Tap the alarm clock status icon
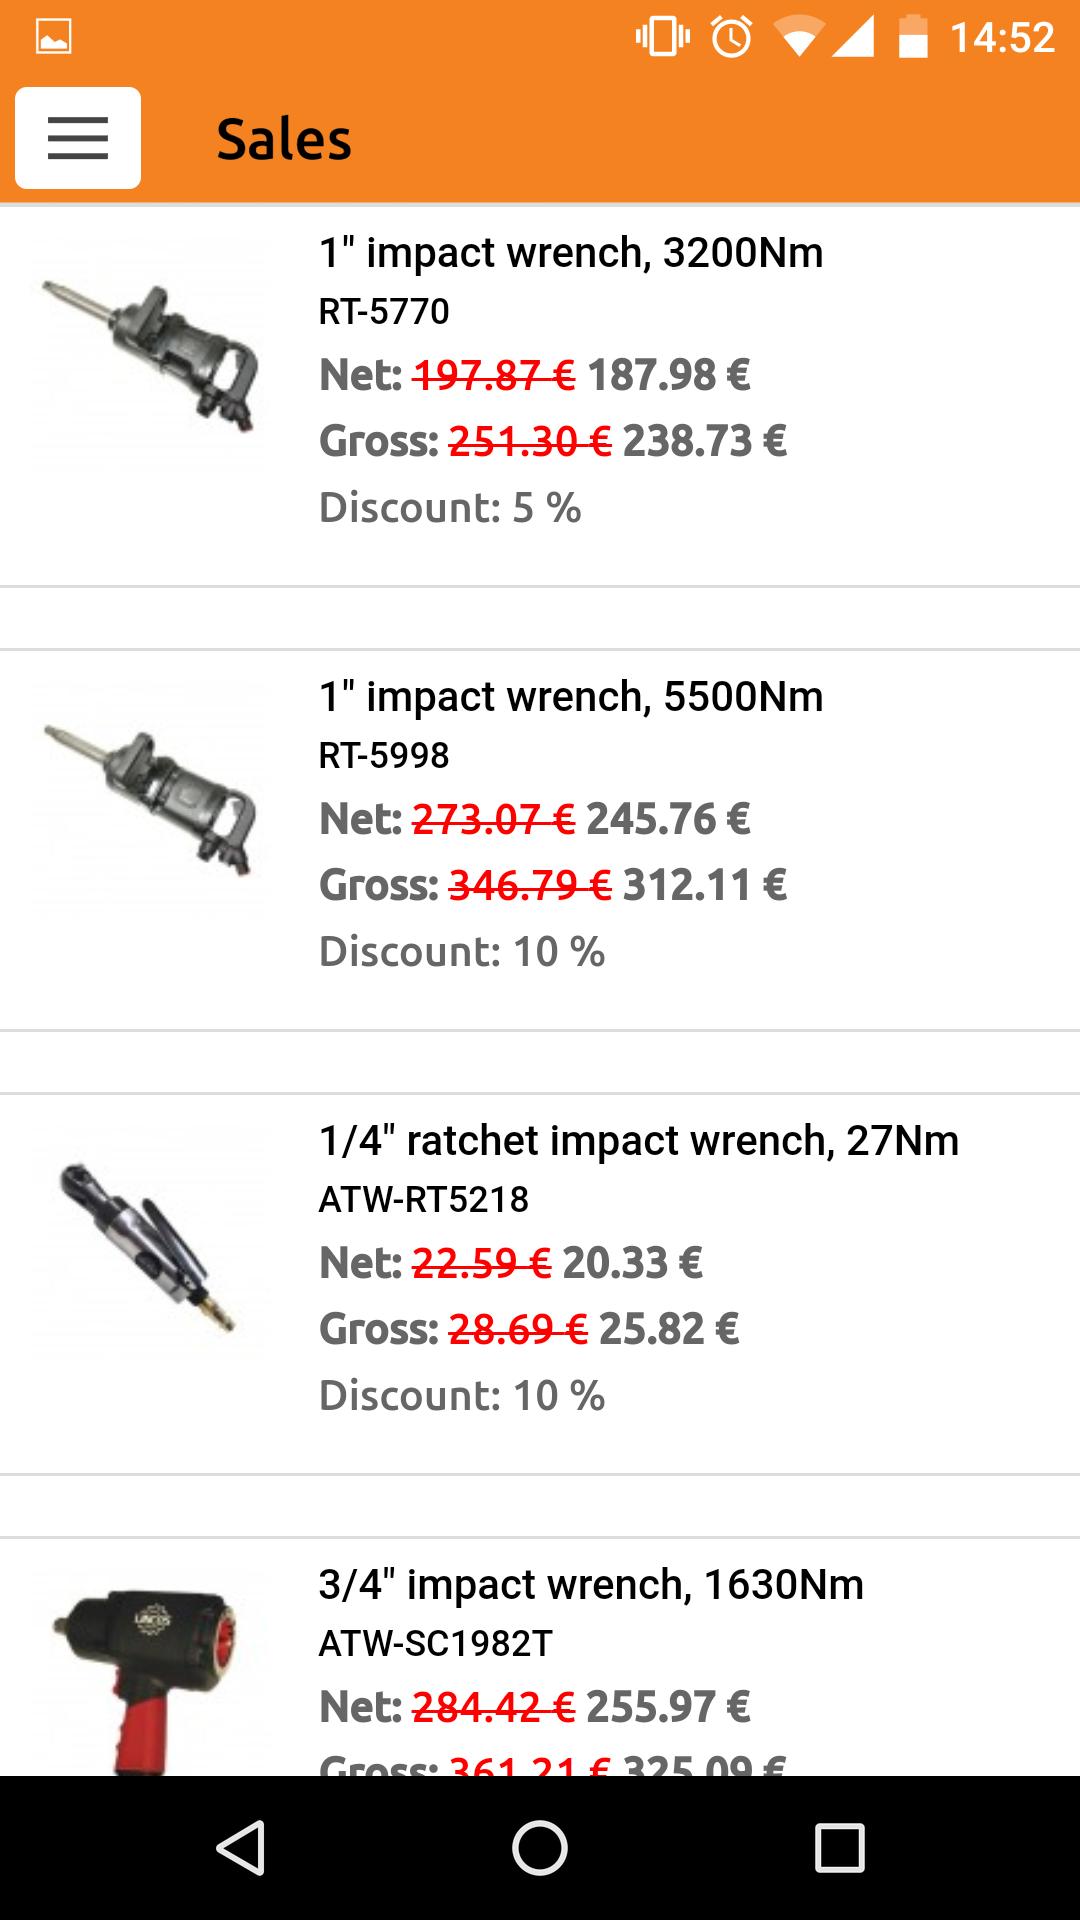 (x=731, y=38)
